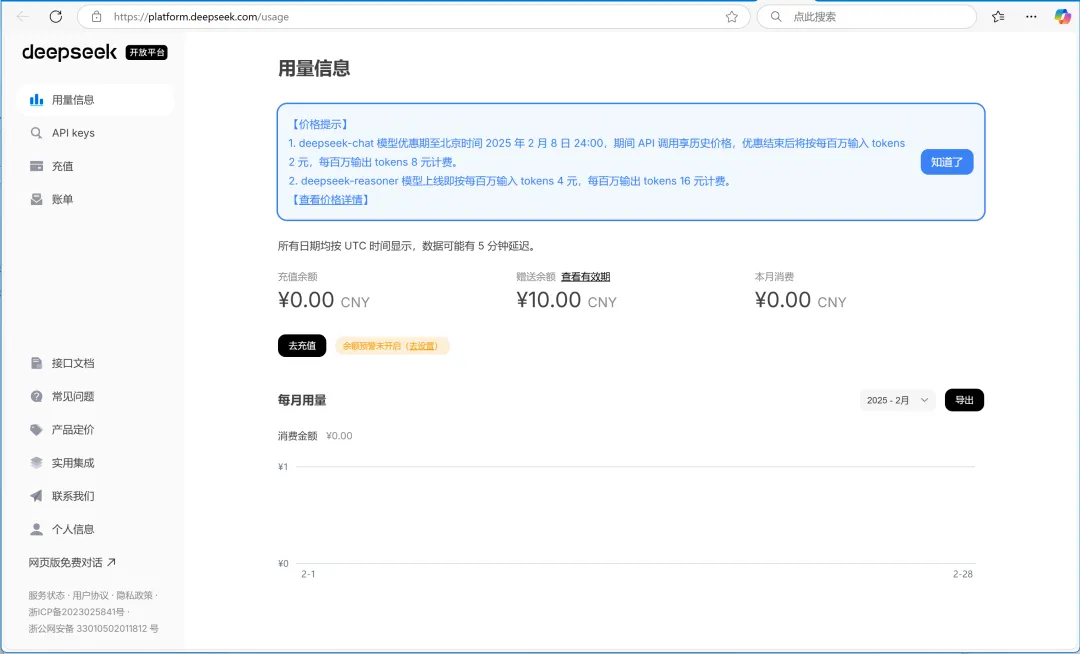Click the 本月消费 label

pyautogui.click(x=774, y=277)
